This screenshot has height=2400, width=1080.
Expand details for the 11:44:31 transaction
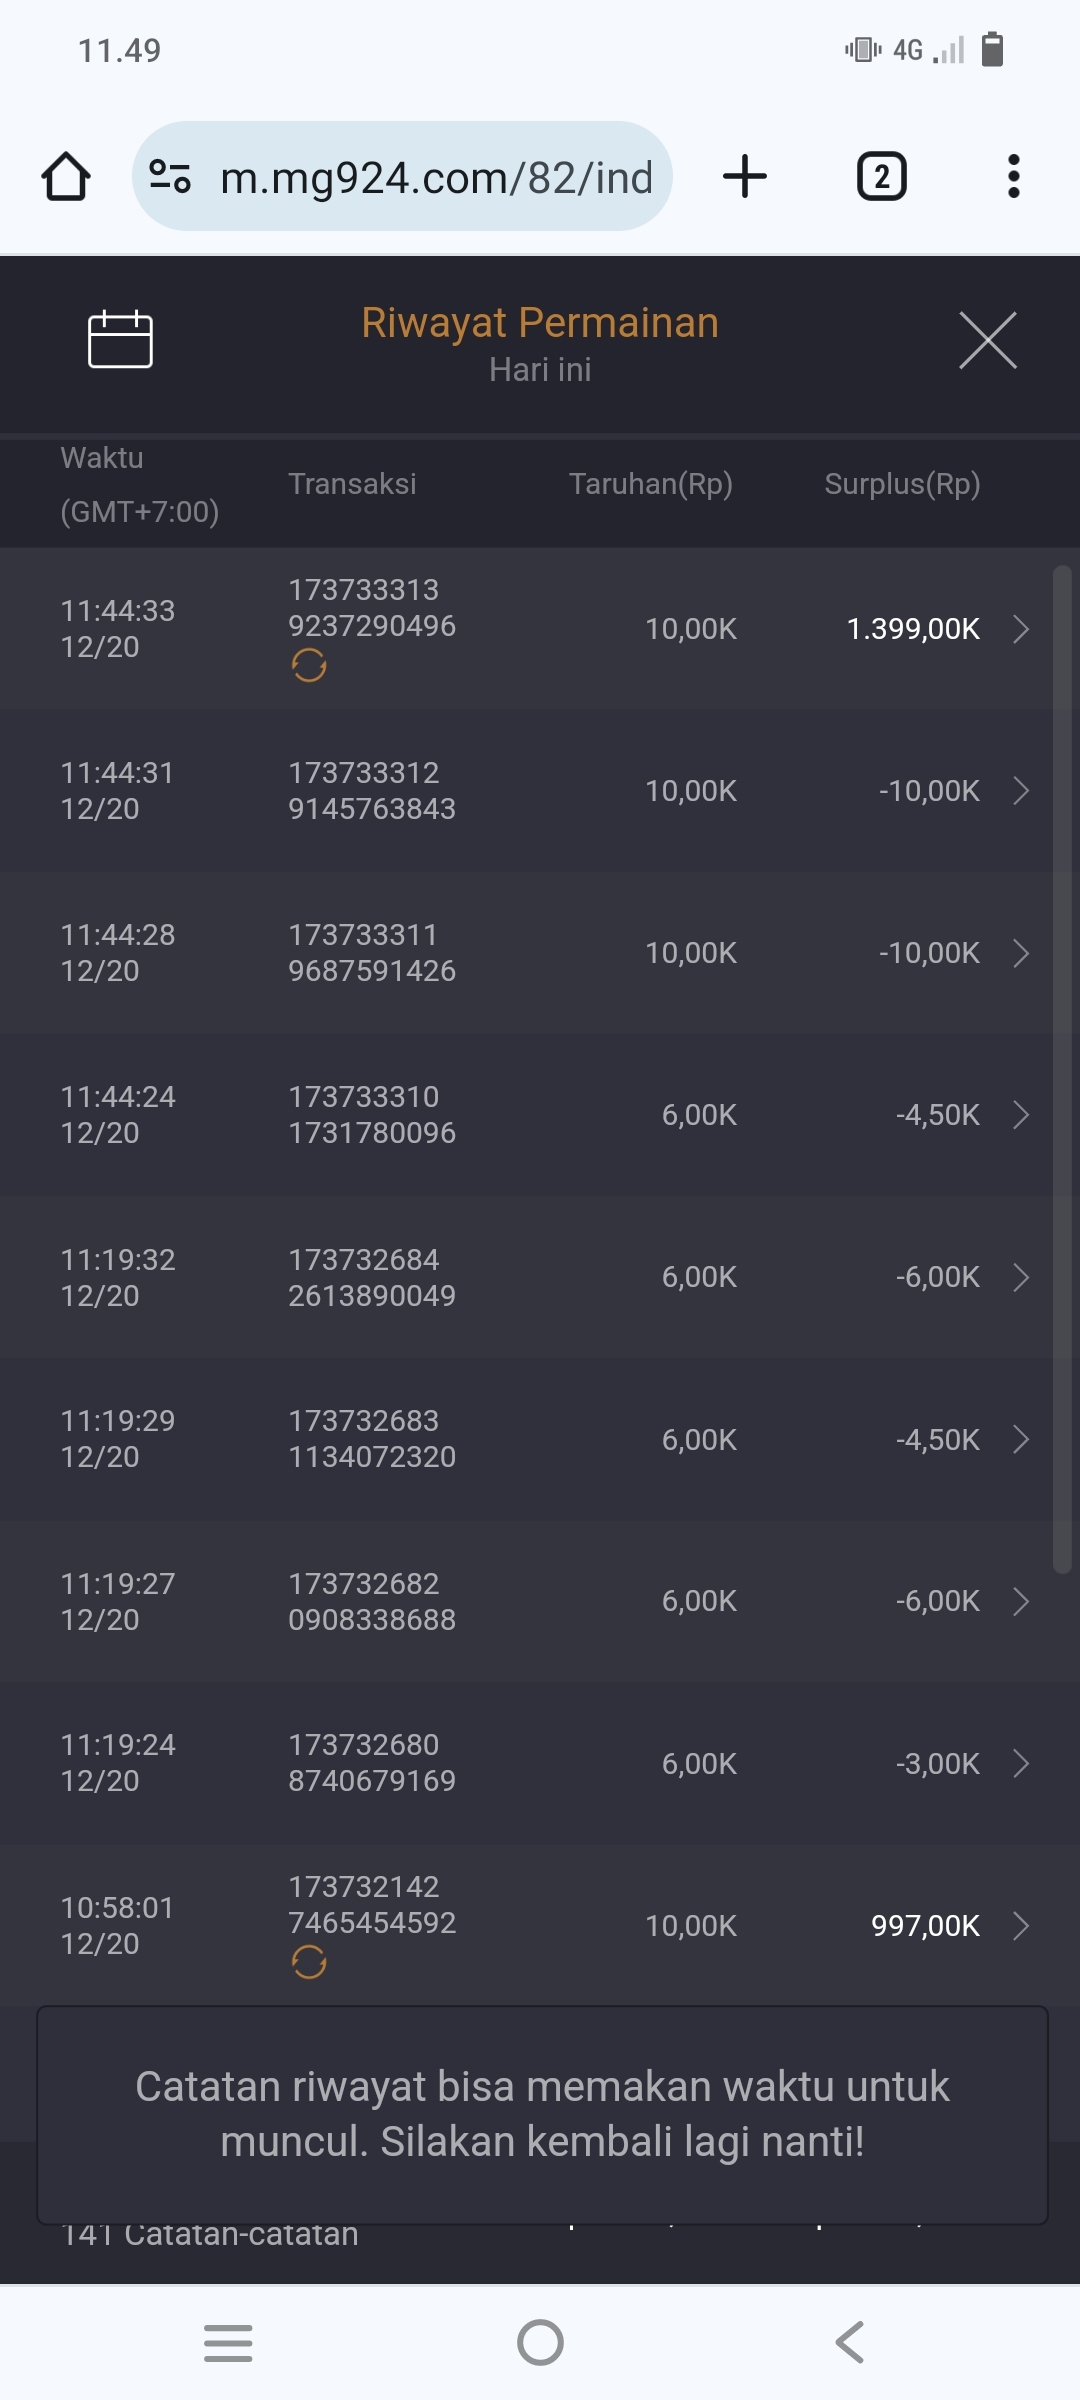coord(1020,791)
